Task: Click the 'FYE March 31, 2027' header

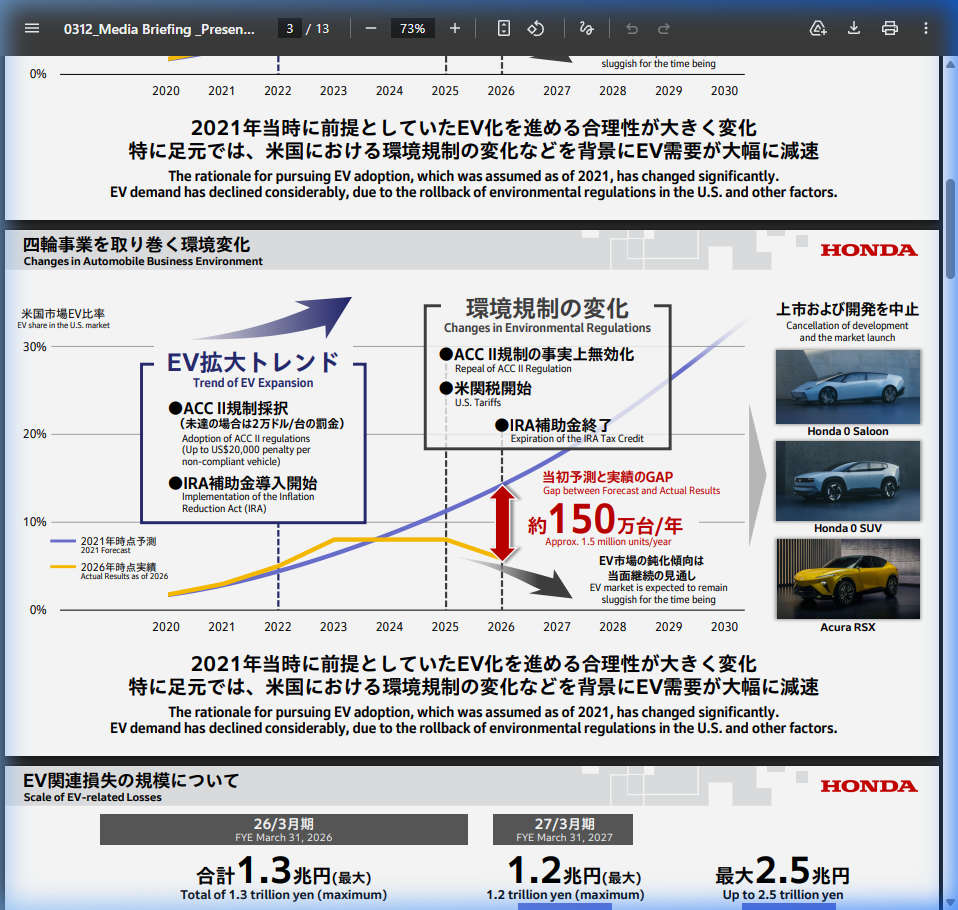Action: (564, 837)
